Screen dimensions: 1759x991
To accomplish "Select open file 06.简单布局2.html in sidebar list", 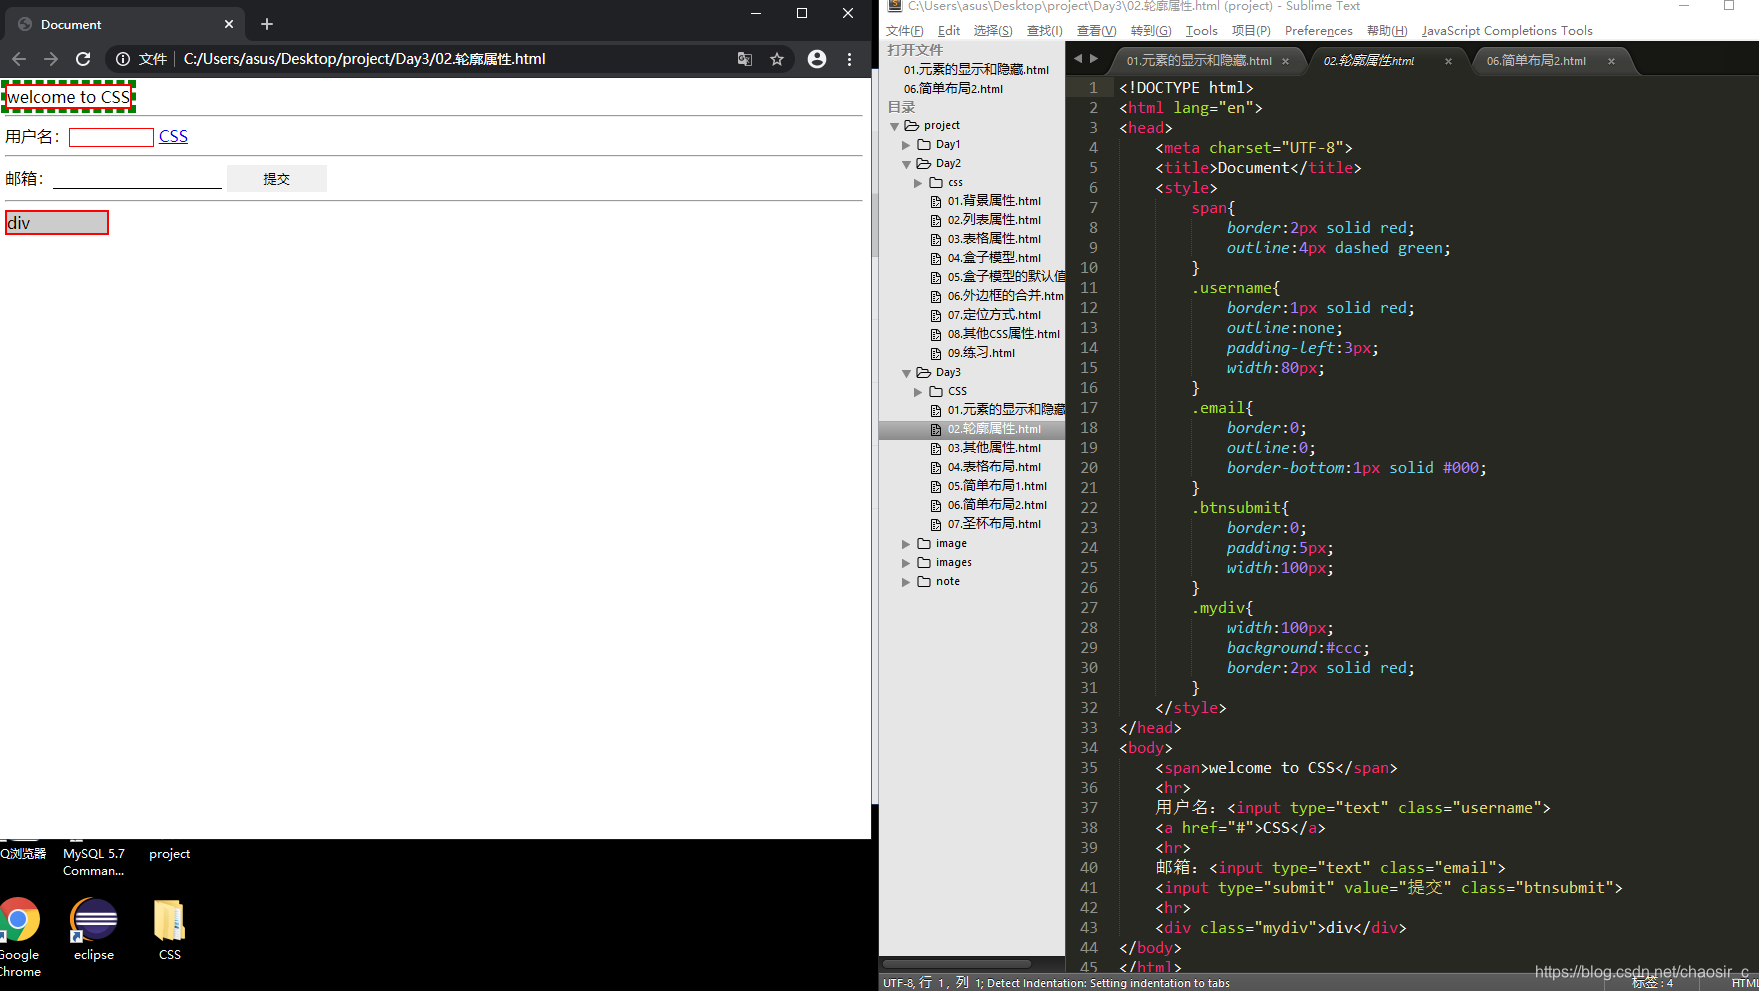I will (x=953, y=89).
